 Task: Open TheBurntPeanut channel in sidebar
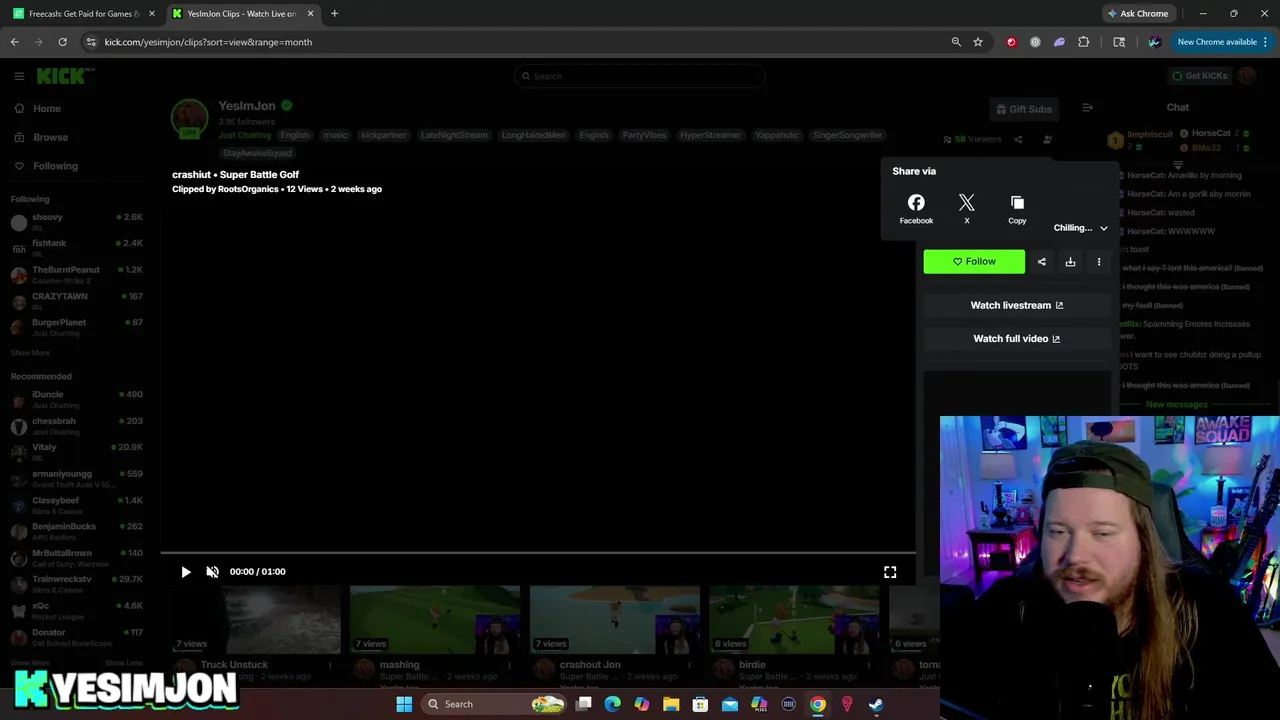pyautogui.click(x=78, y=274)
